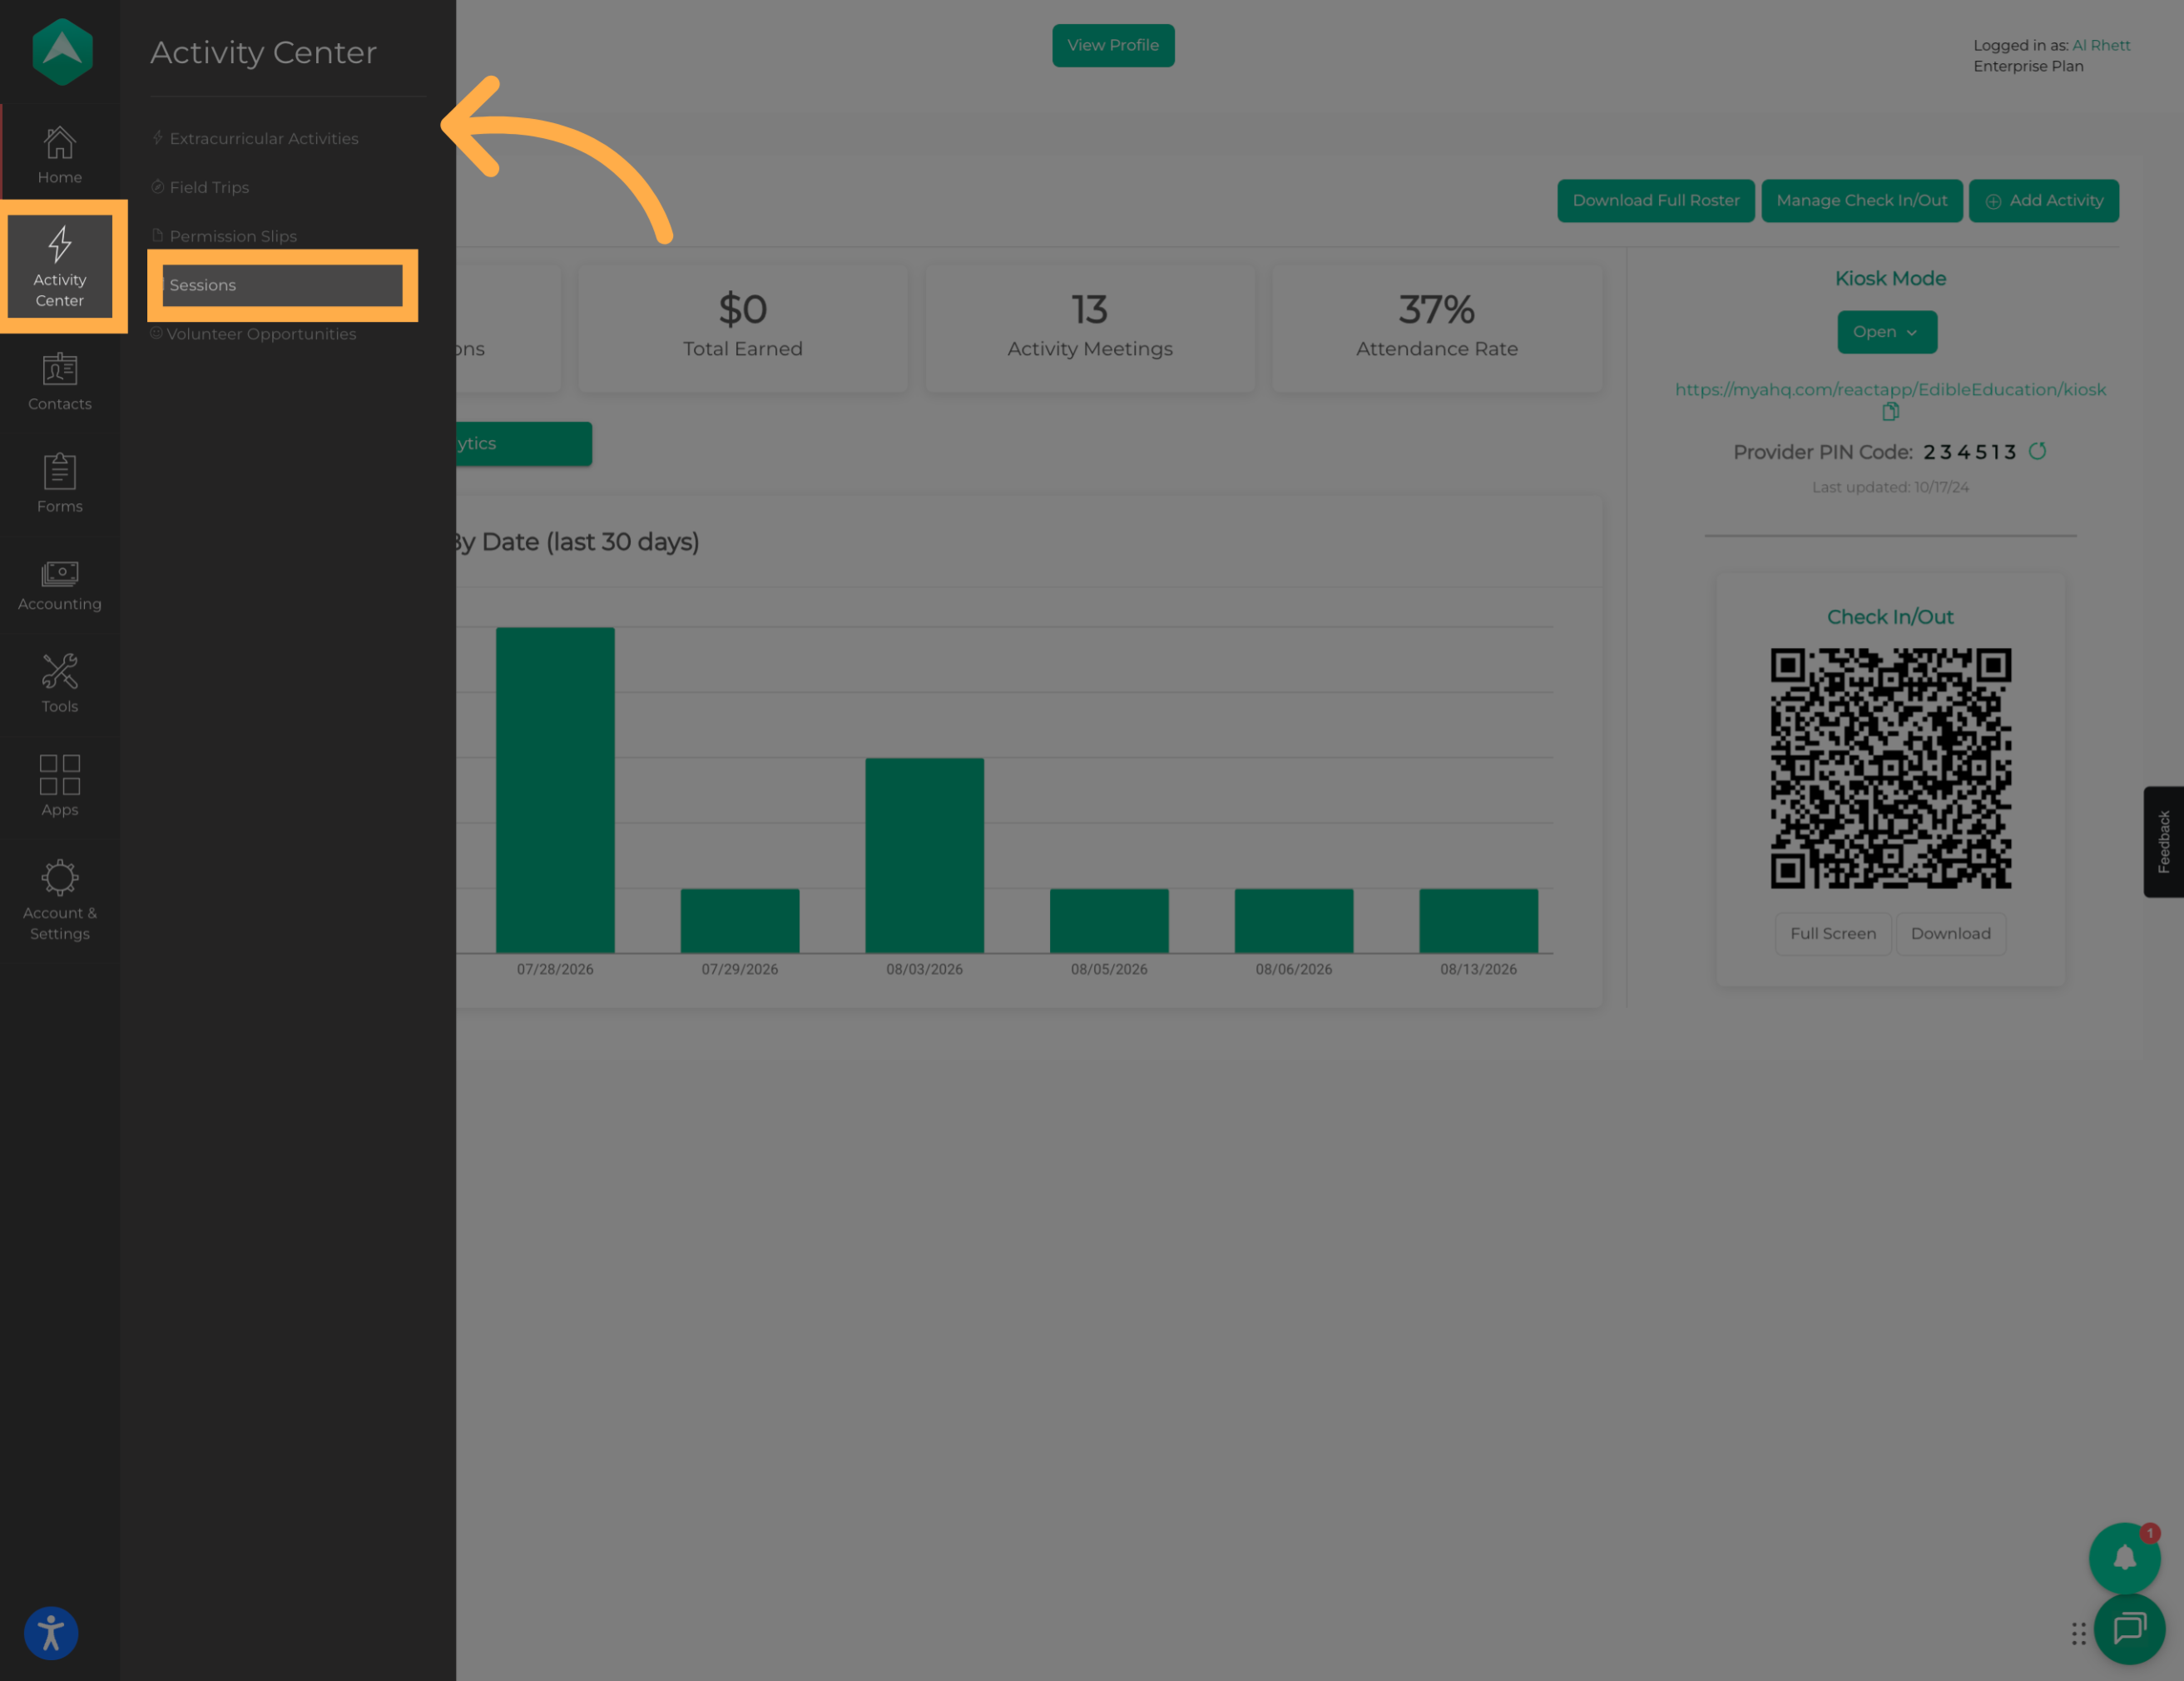This screenshot has height=1681, width=2184.
Task: Open Tools in the sidebar
Action: pos(60,684)
